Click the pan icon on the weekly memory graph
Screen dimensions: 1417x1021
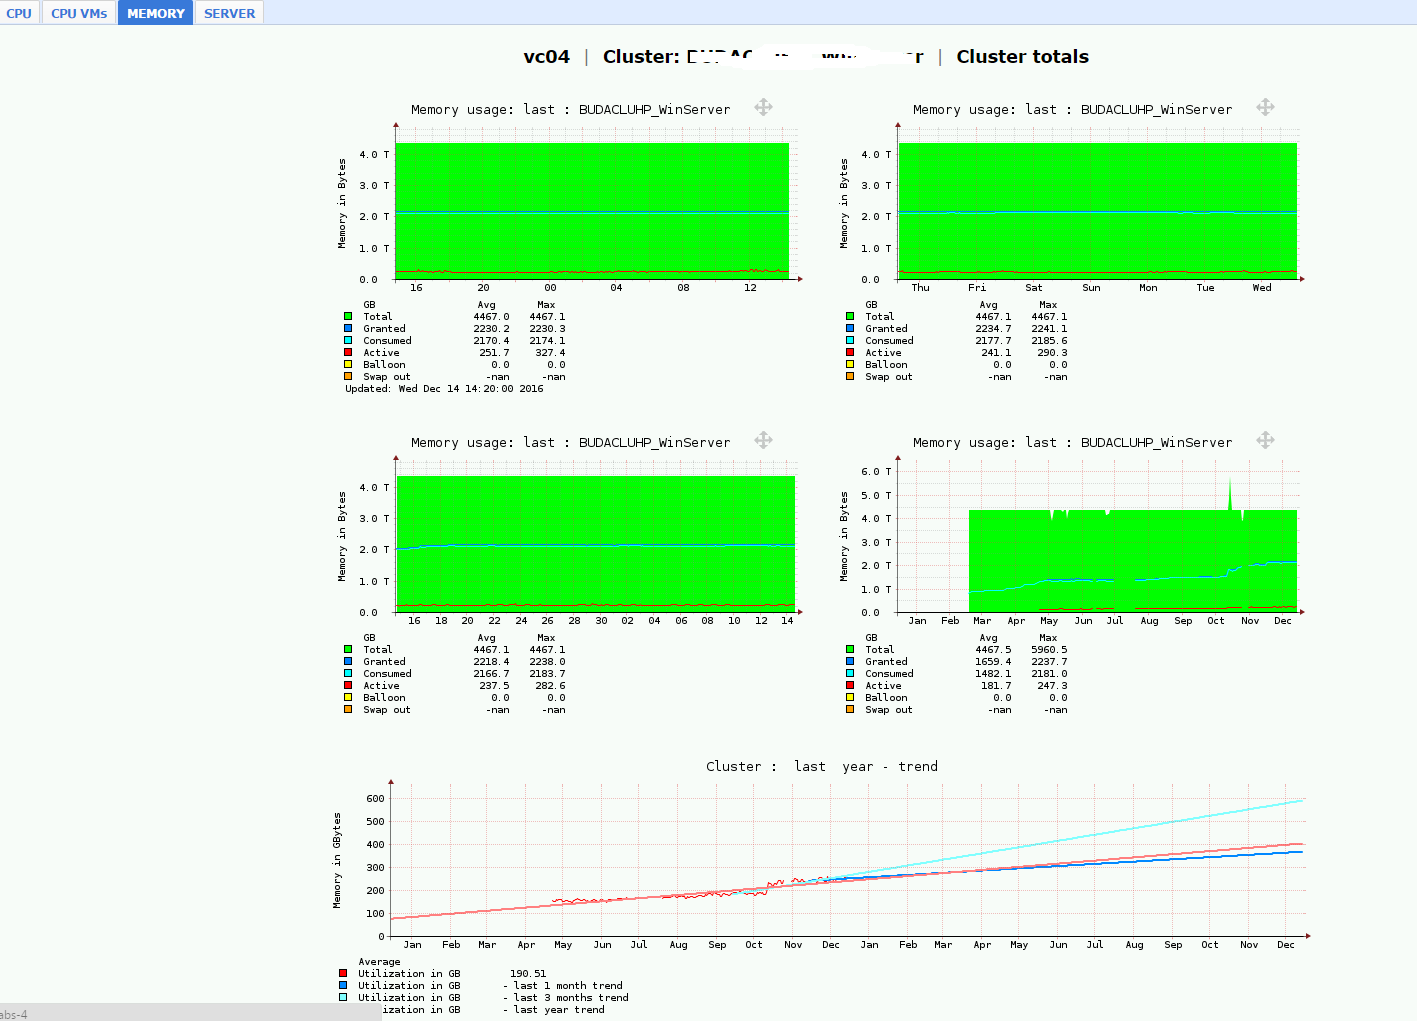(1265, 107)
